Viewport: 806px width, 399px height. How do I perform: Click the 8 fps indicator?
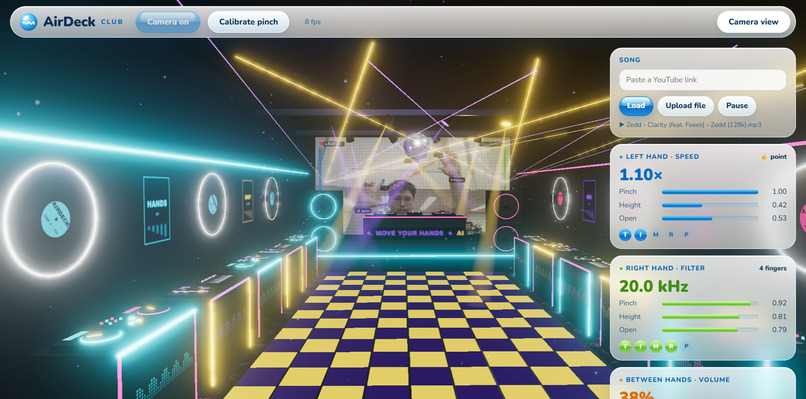313,22
